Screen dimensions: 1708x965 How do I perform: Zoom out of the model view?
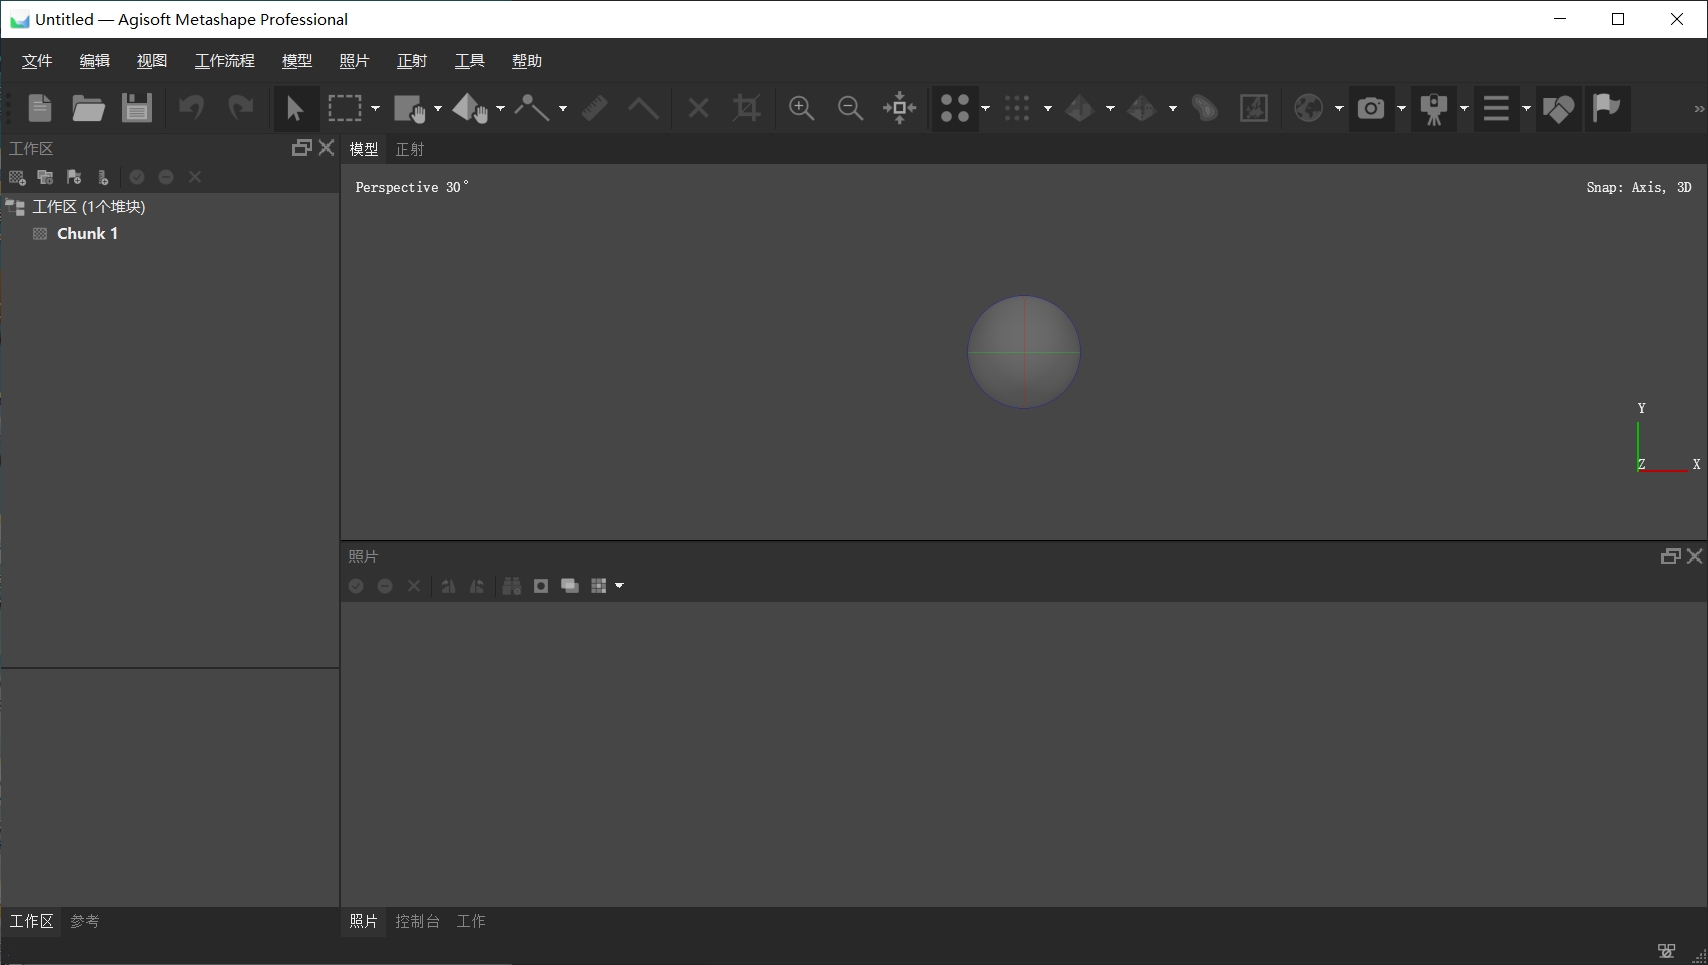pyautogui.click(x=849, y=108)
